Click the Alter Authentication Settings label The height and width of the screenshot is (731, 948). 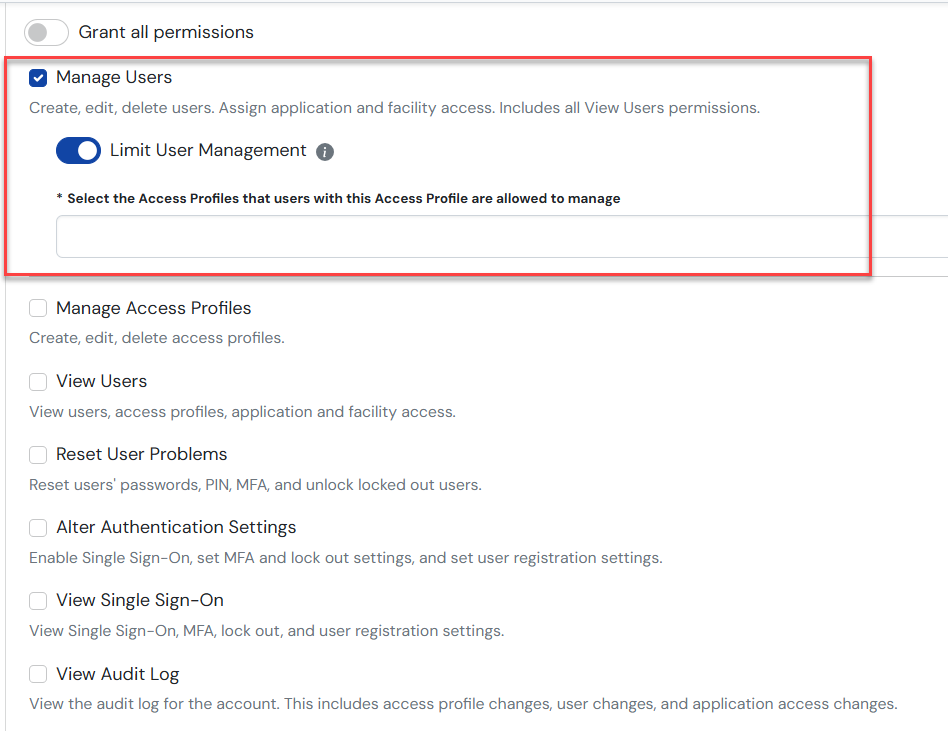pos(176,528)
